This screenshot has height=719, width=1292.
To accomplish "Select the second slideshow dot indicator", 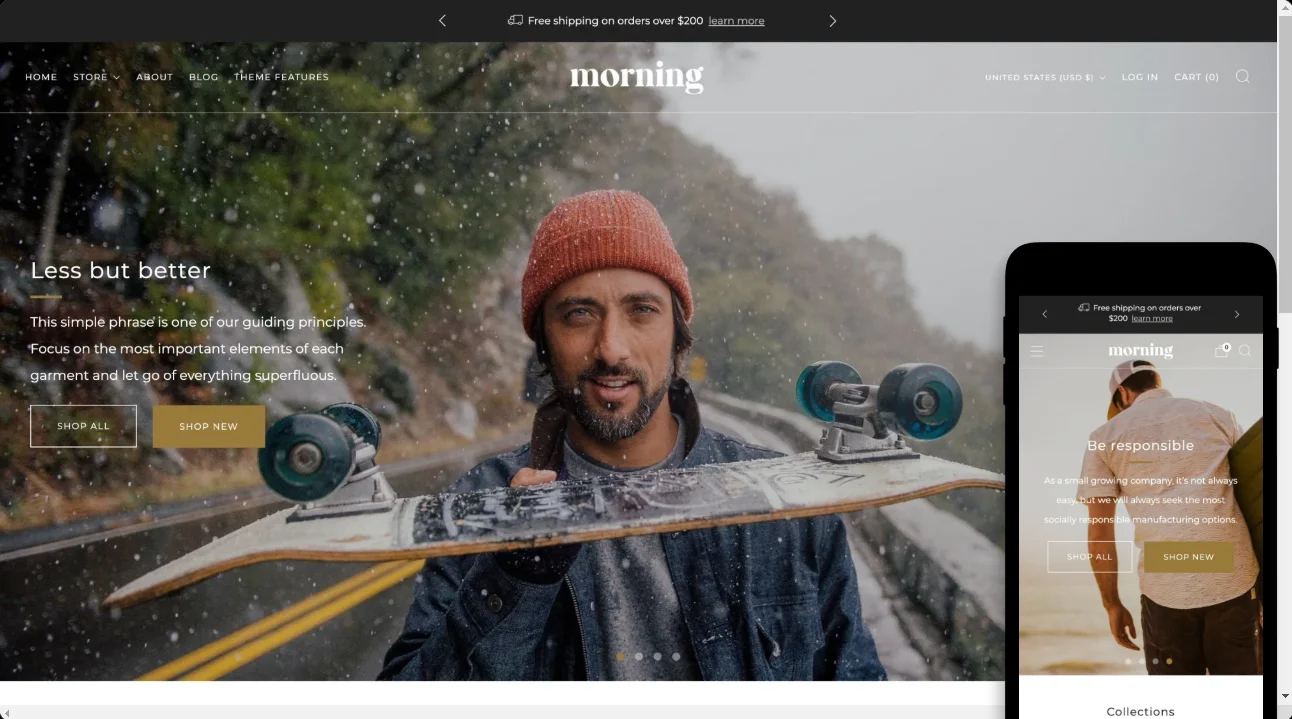I will (x=639, y=657).
